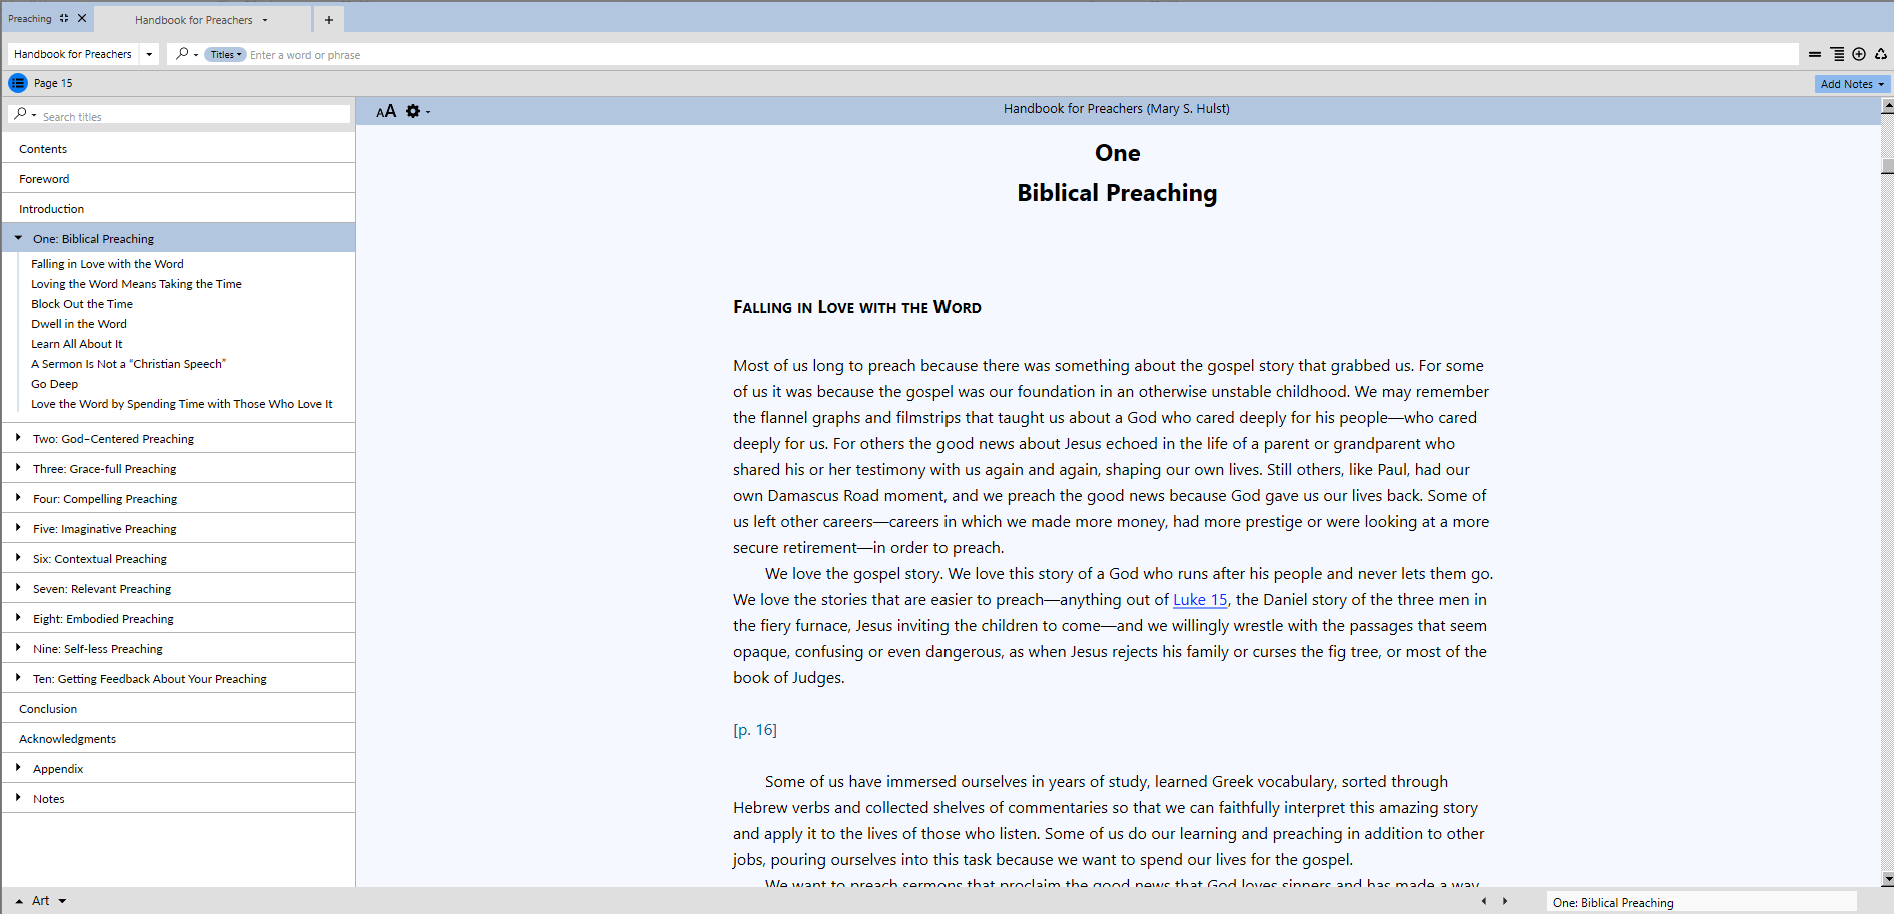Viewport: 1894px width, 914px height.
Task: Go to Go Deep section
Action: point(54,384)
